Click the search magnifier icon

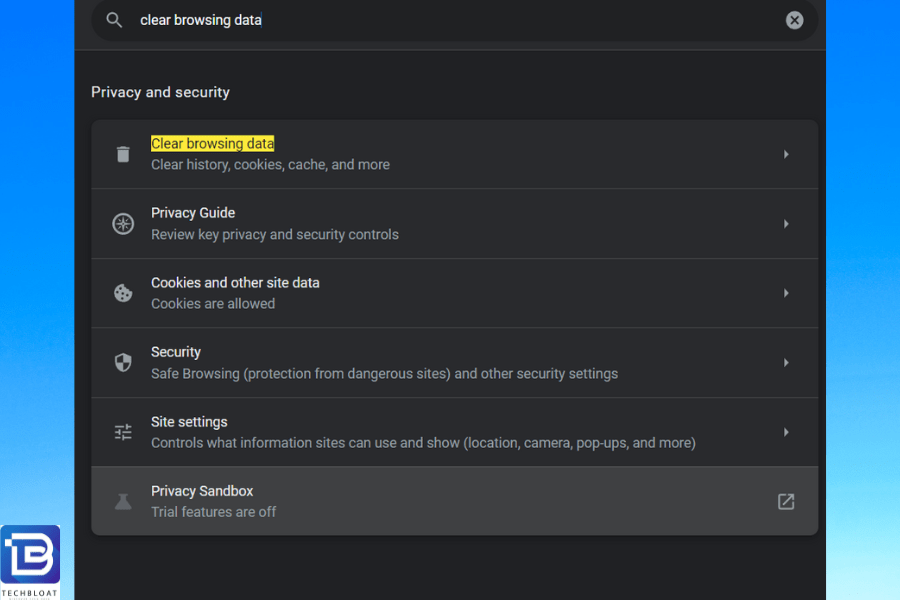pos(114,20)
